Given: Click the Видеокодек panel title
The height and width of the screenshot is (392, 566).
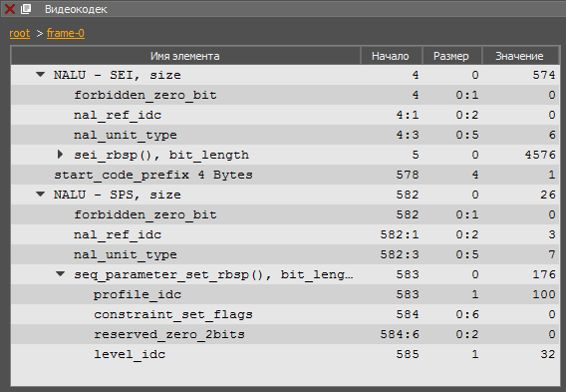Looking at the screenshot, I should coord(76,9).
